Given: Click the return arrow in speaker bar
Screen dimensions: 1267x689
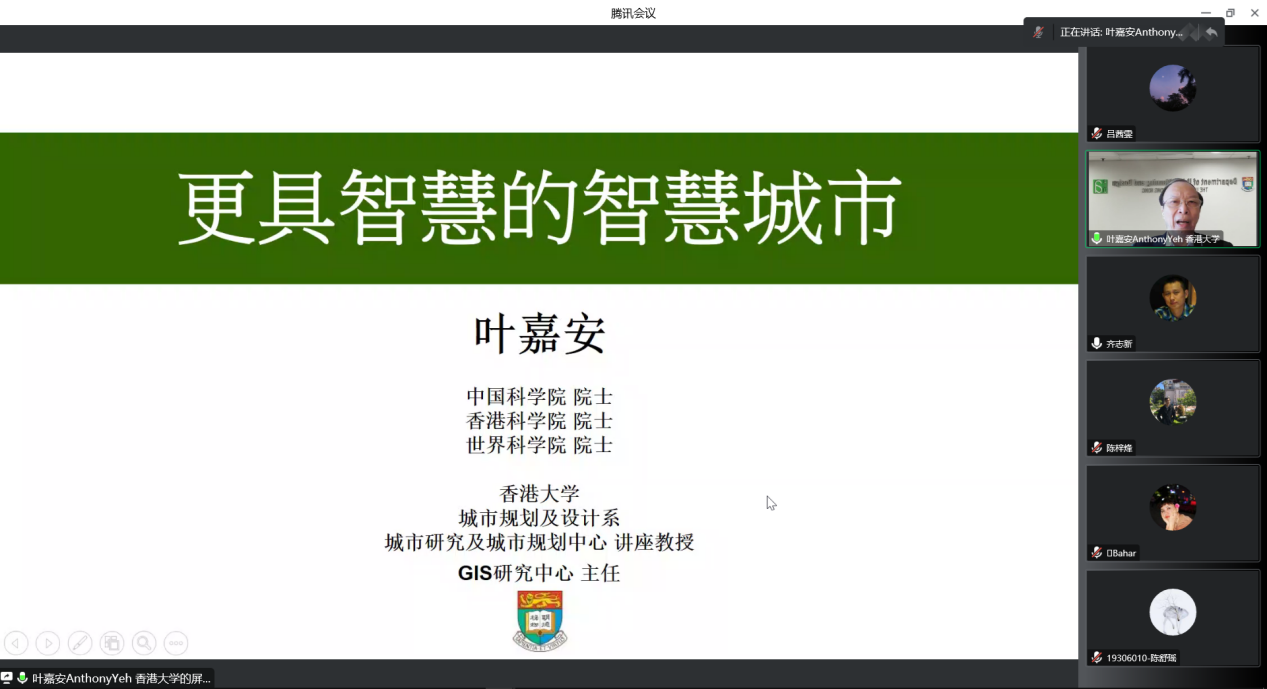Looking at the screenshot, I should (x=1211, y=32).
